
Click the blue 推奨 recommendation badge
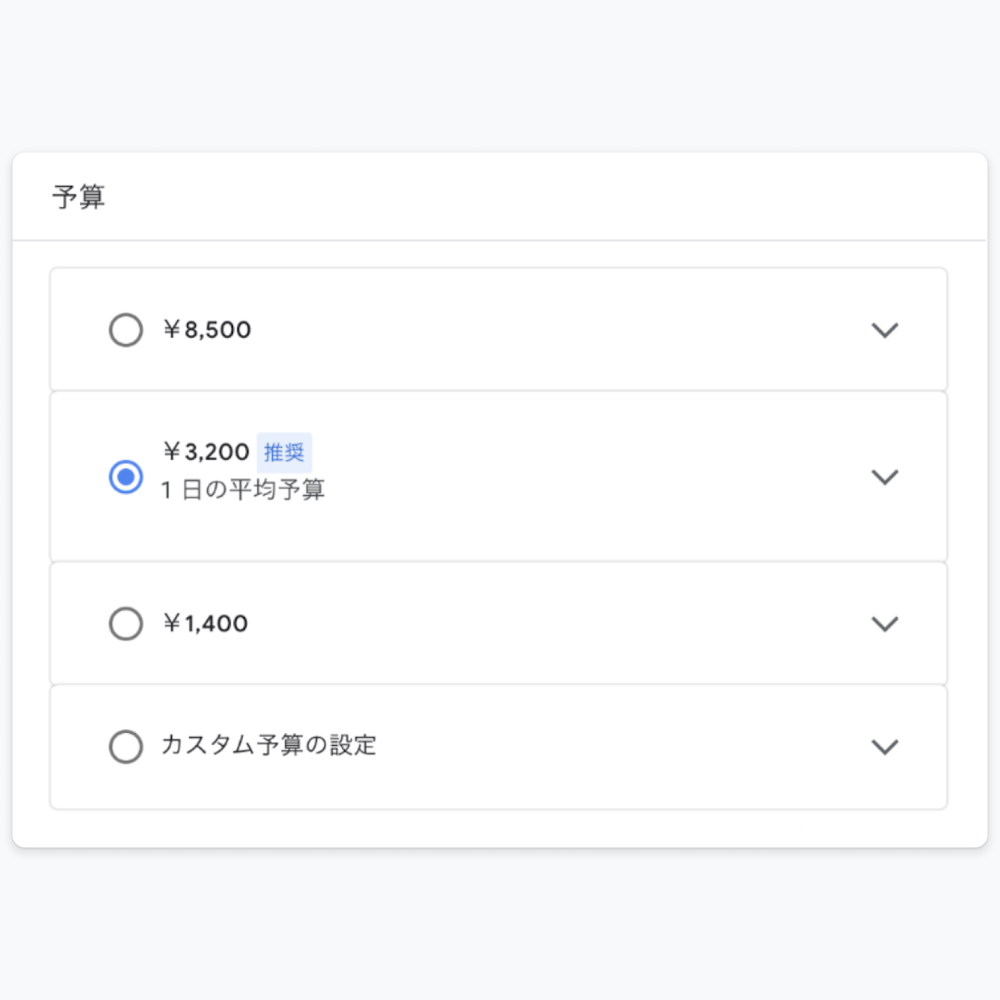click(x=286, y=452)
